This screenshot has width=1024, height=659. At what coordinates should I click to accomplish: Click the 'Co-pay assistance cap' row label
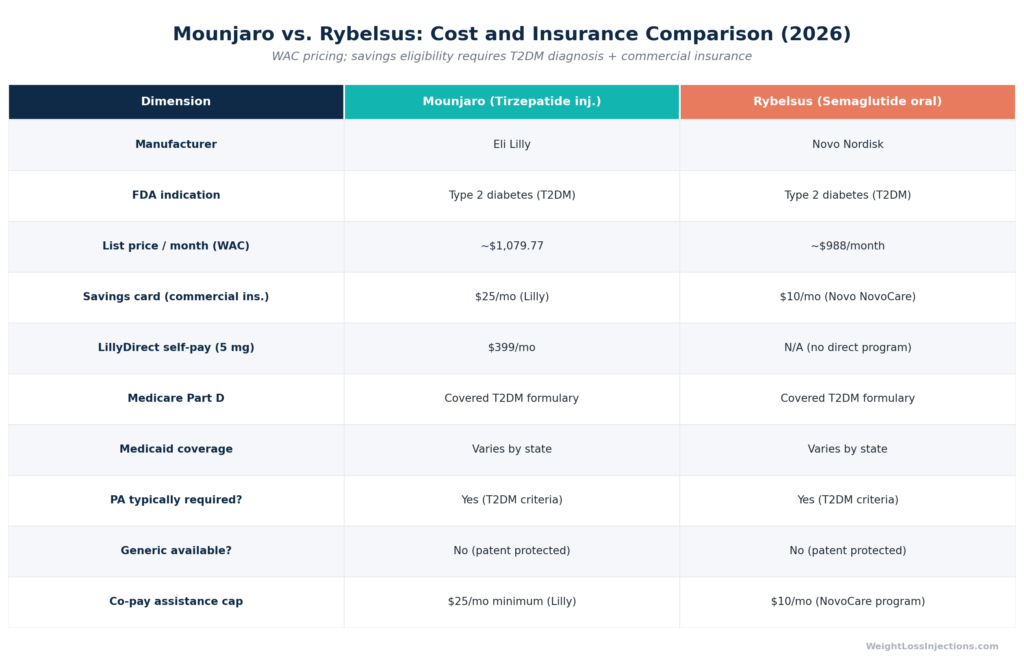(176, 602)
